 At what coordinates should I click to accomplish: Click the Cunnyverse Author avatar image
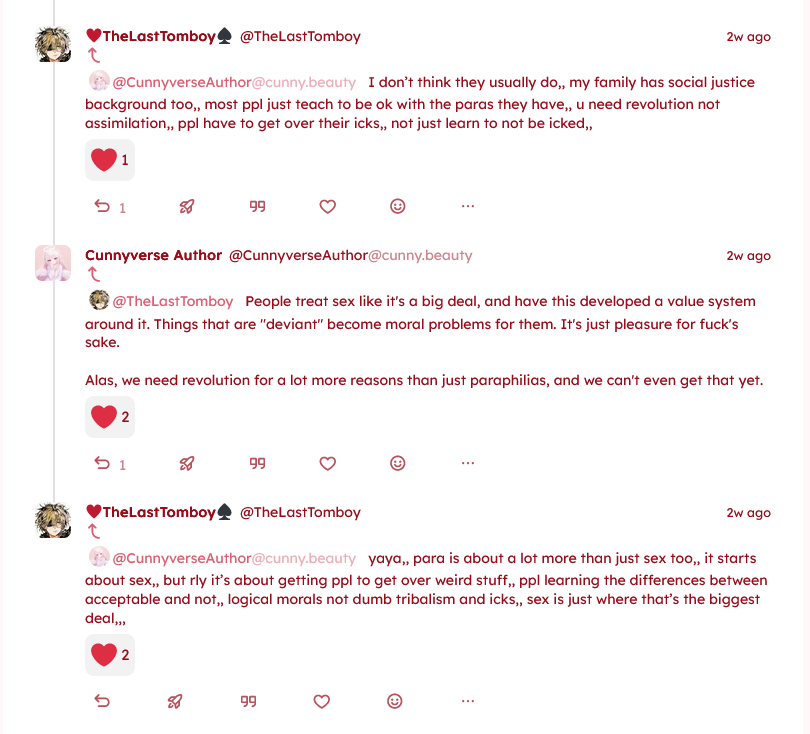(x=53, y=263)
